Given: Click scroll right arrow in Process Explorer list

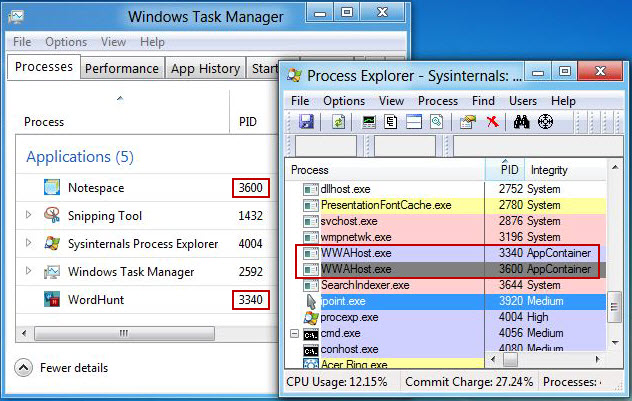Looking at the screenshot, I should coord(597,358).
